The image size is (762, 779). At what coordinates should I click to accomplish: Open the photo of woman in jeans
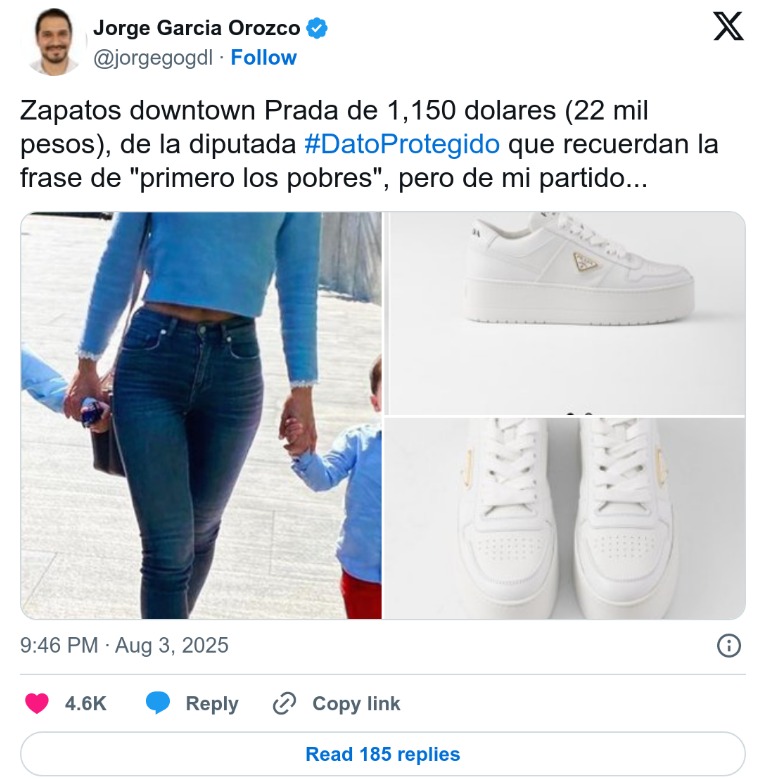pos(201,415)
